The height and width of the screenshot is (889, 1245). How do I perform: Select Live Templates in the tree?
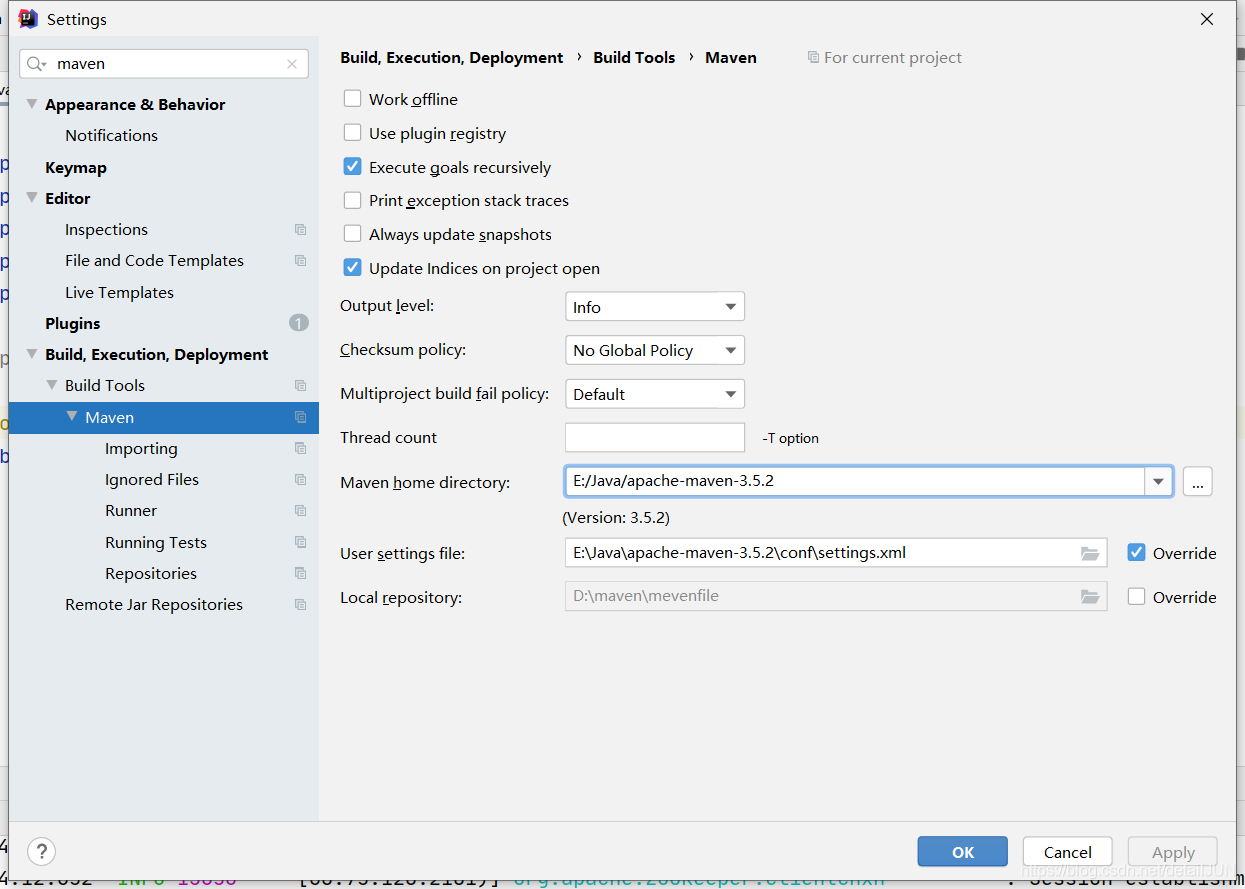pyautogui.click(x=120, y=292)
